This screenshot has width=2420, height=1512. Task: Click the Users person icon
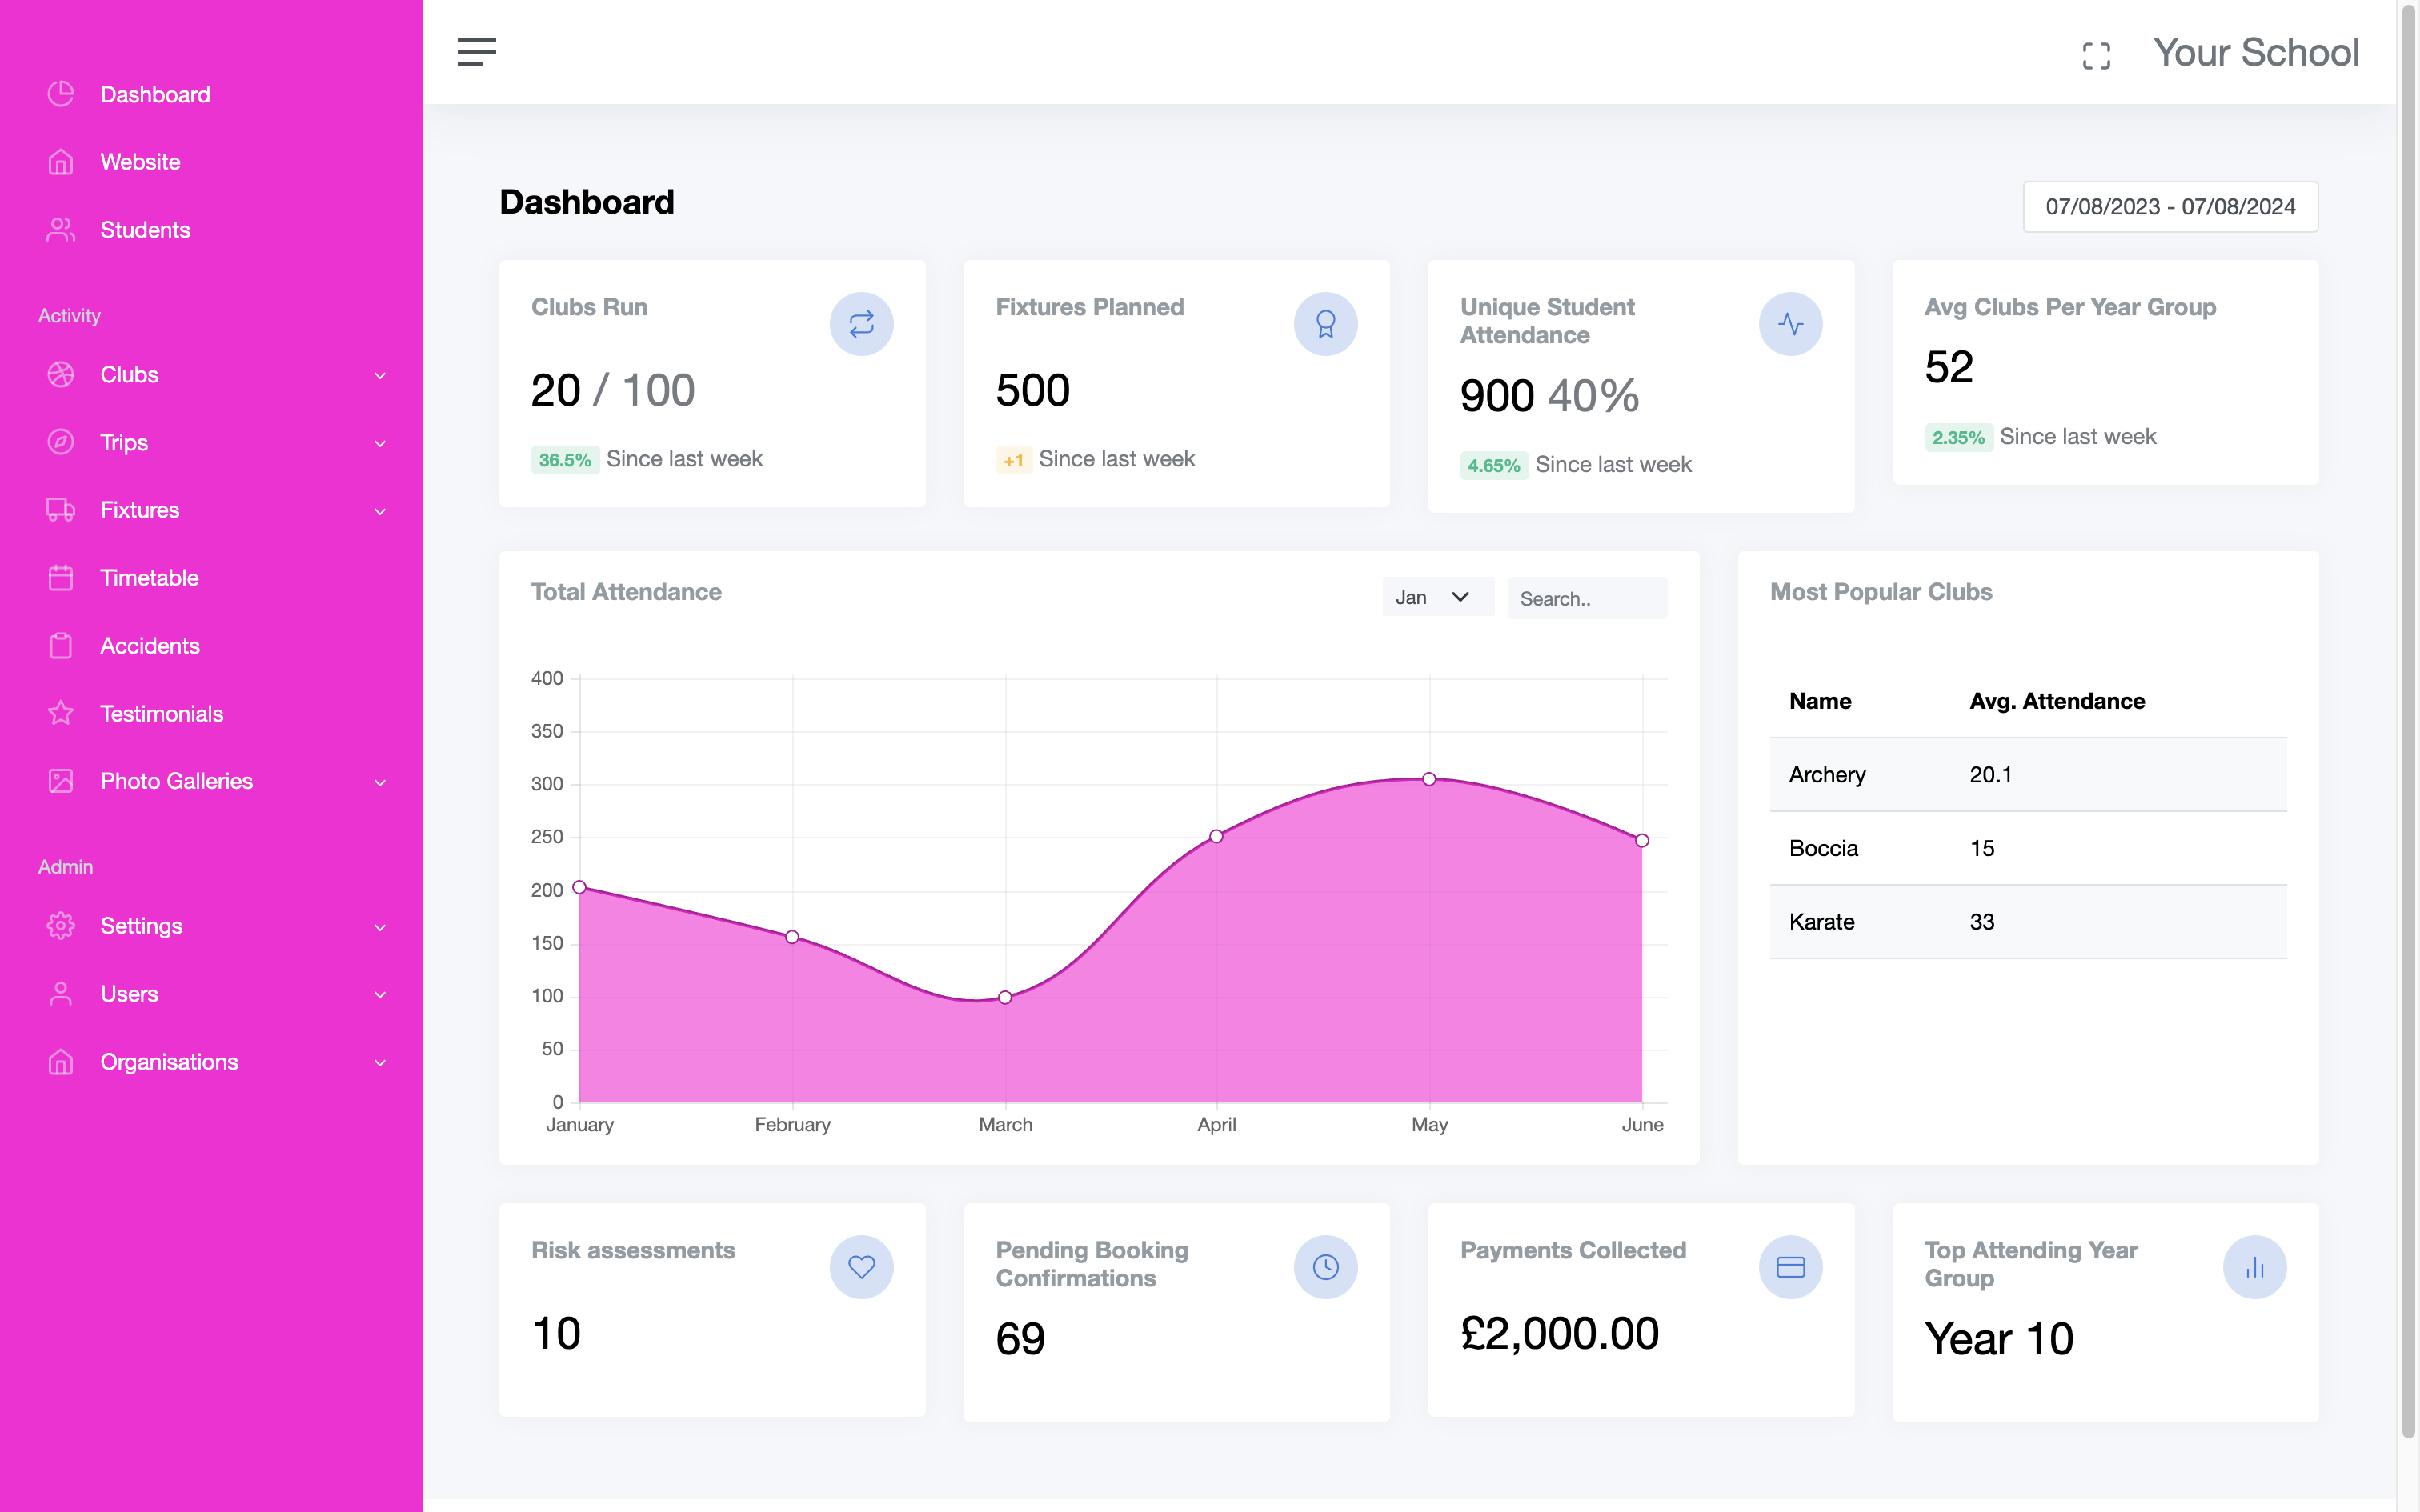(61, 994)
